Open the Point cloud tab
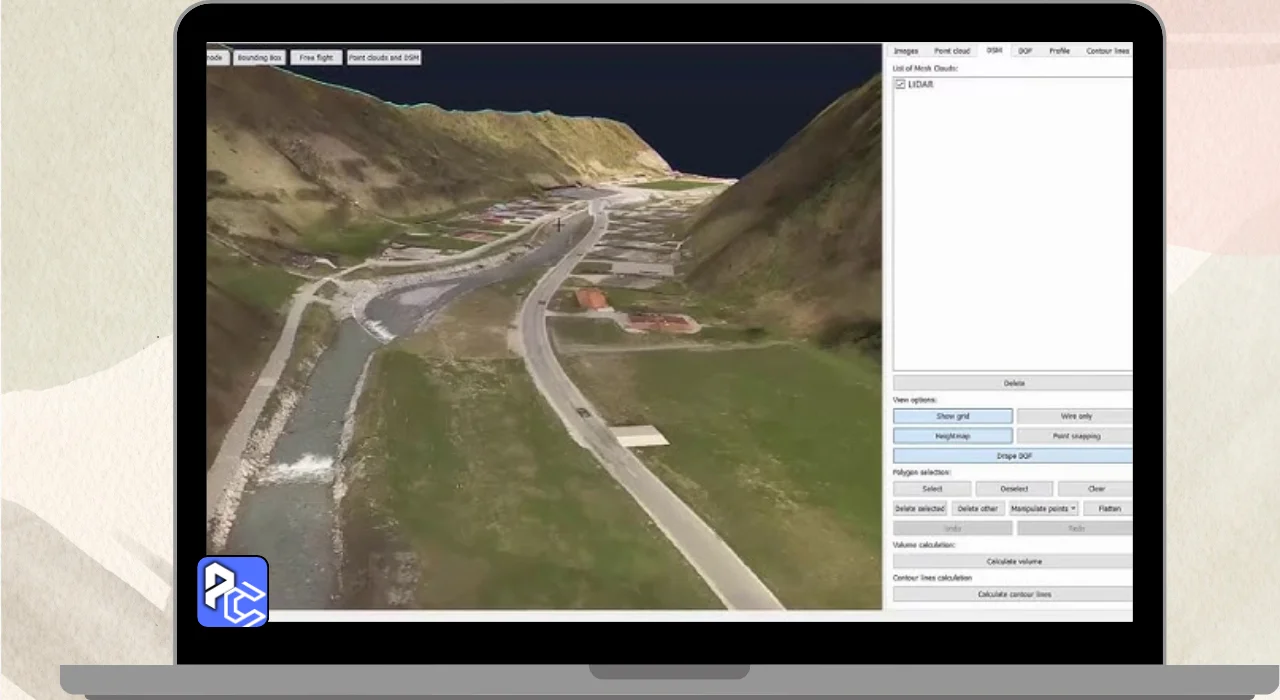The width and height of the screenshot is (1280, 700). coord(952,50)
